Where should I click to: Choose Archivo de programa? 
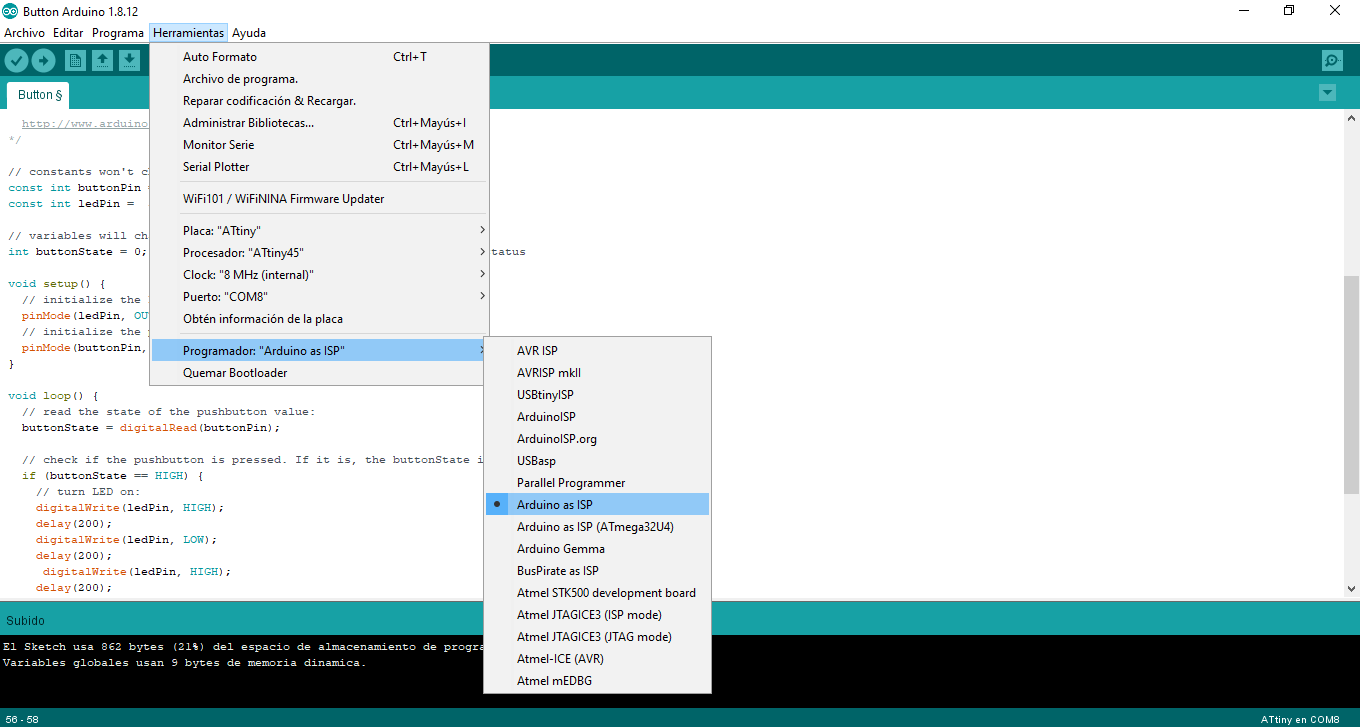pyautogui.click(x=319, y=79)
